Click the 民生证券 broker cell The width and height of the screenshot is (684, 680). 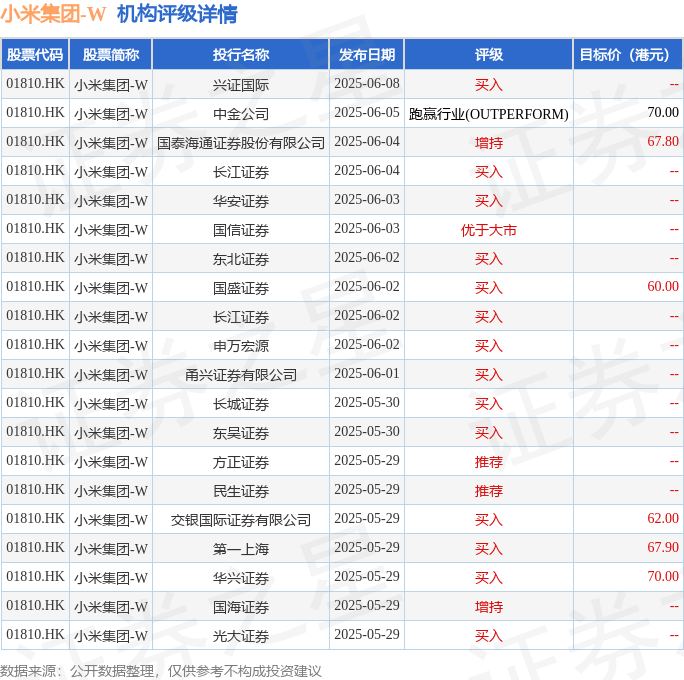click(x=241, y=491)
